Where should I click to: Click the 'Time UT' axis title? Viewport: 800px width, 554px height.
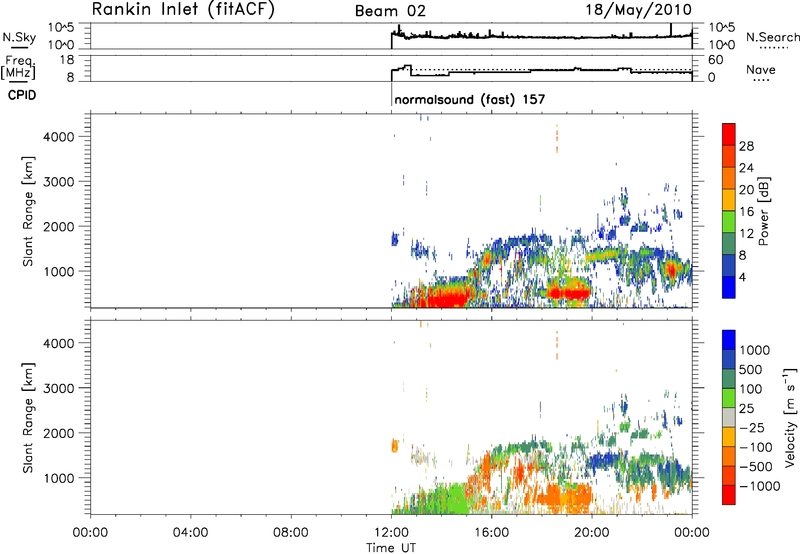click(x=391, y=548)
